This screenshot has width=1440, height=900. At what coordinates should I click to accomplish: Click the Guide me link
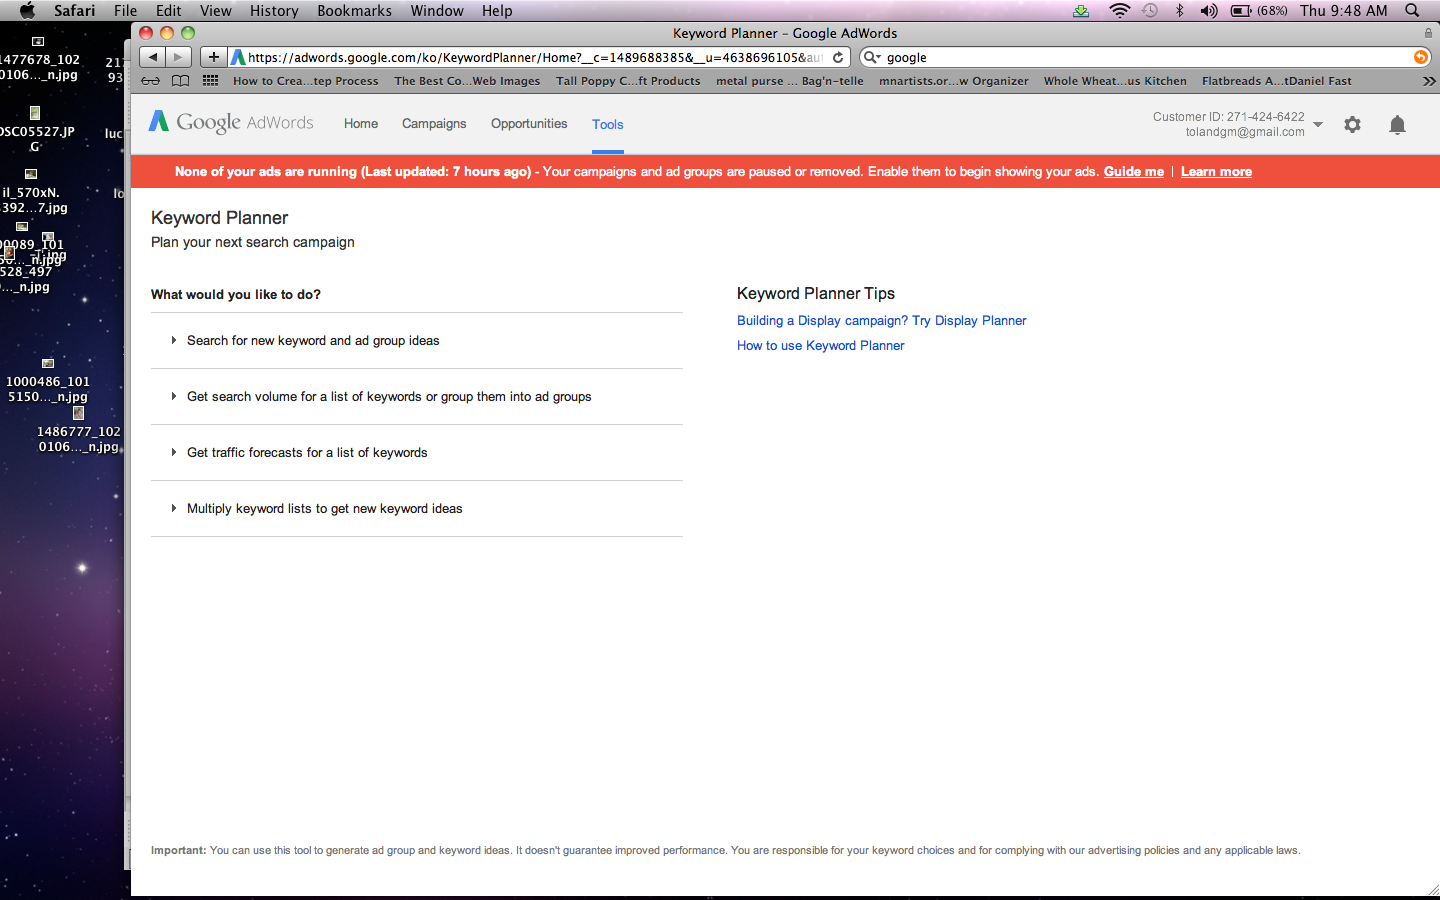1134,172
